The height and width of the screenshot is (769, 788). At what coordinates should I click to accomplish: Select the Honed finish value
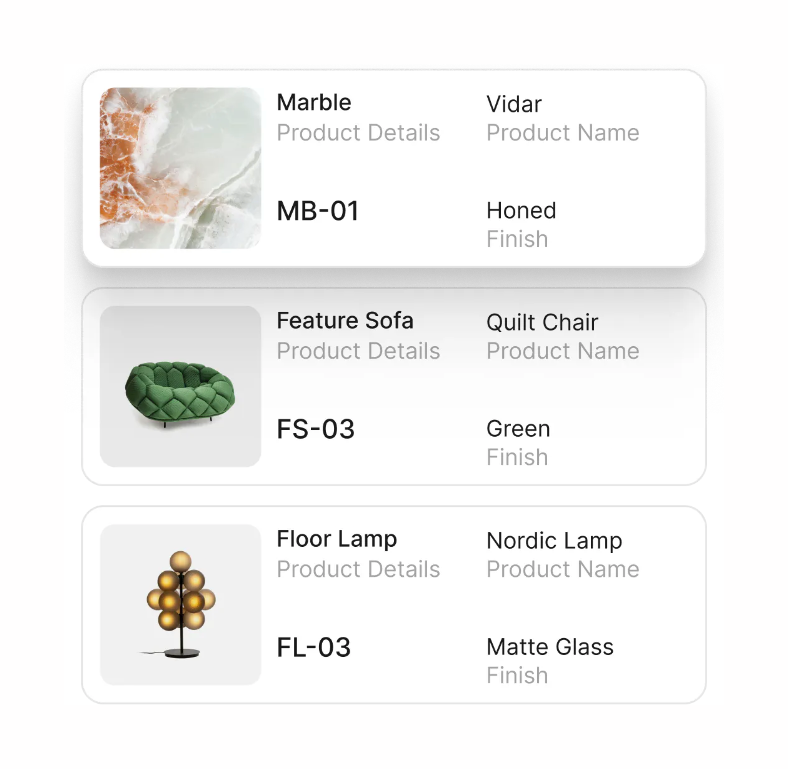[x=521, y=211]
